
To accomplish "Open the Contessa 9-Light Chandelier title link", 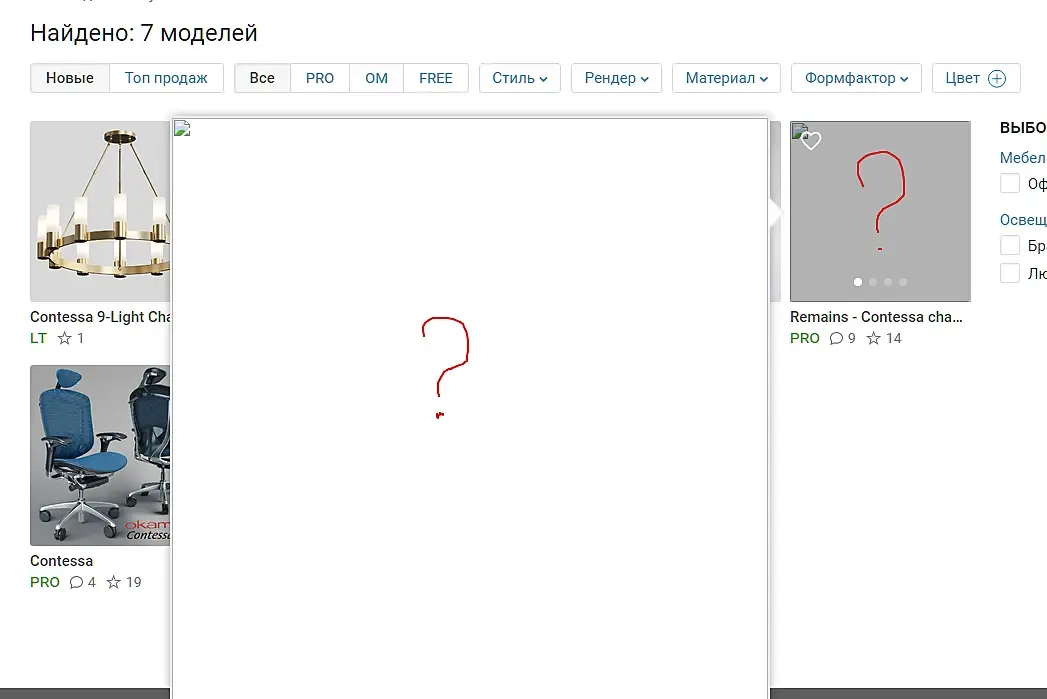I will click(100, 317).
